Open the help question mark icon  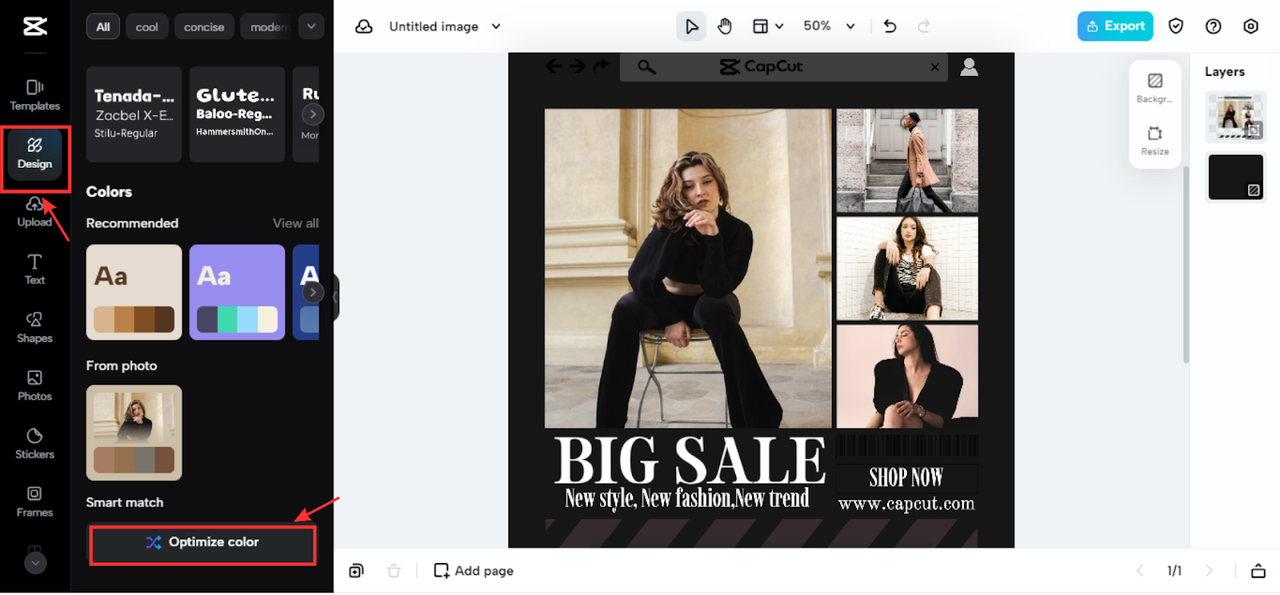pos(1213,26)
